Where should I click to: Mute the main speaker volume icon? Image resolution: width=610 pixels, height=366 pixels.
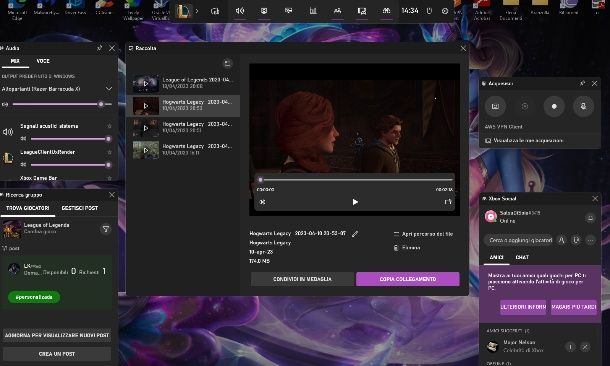click(5, 104)
